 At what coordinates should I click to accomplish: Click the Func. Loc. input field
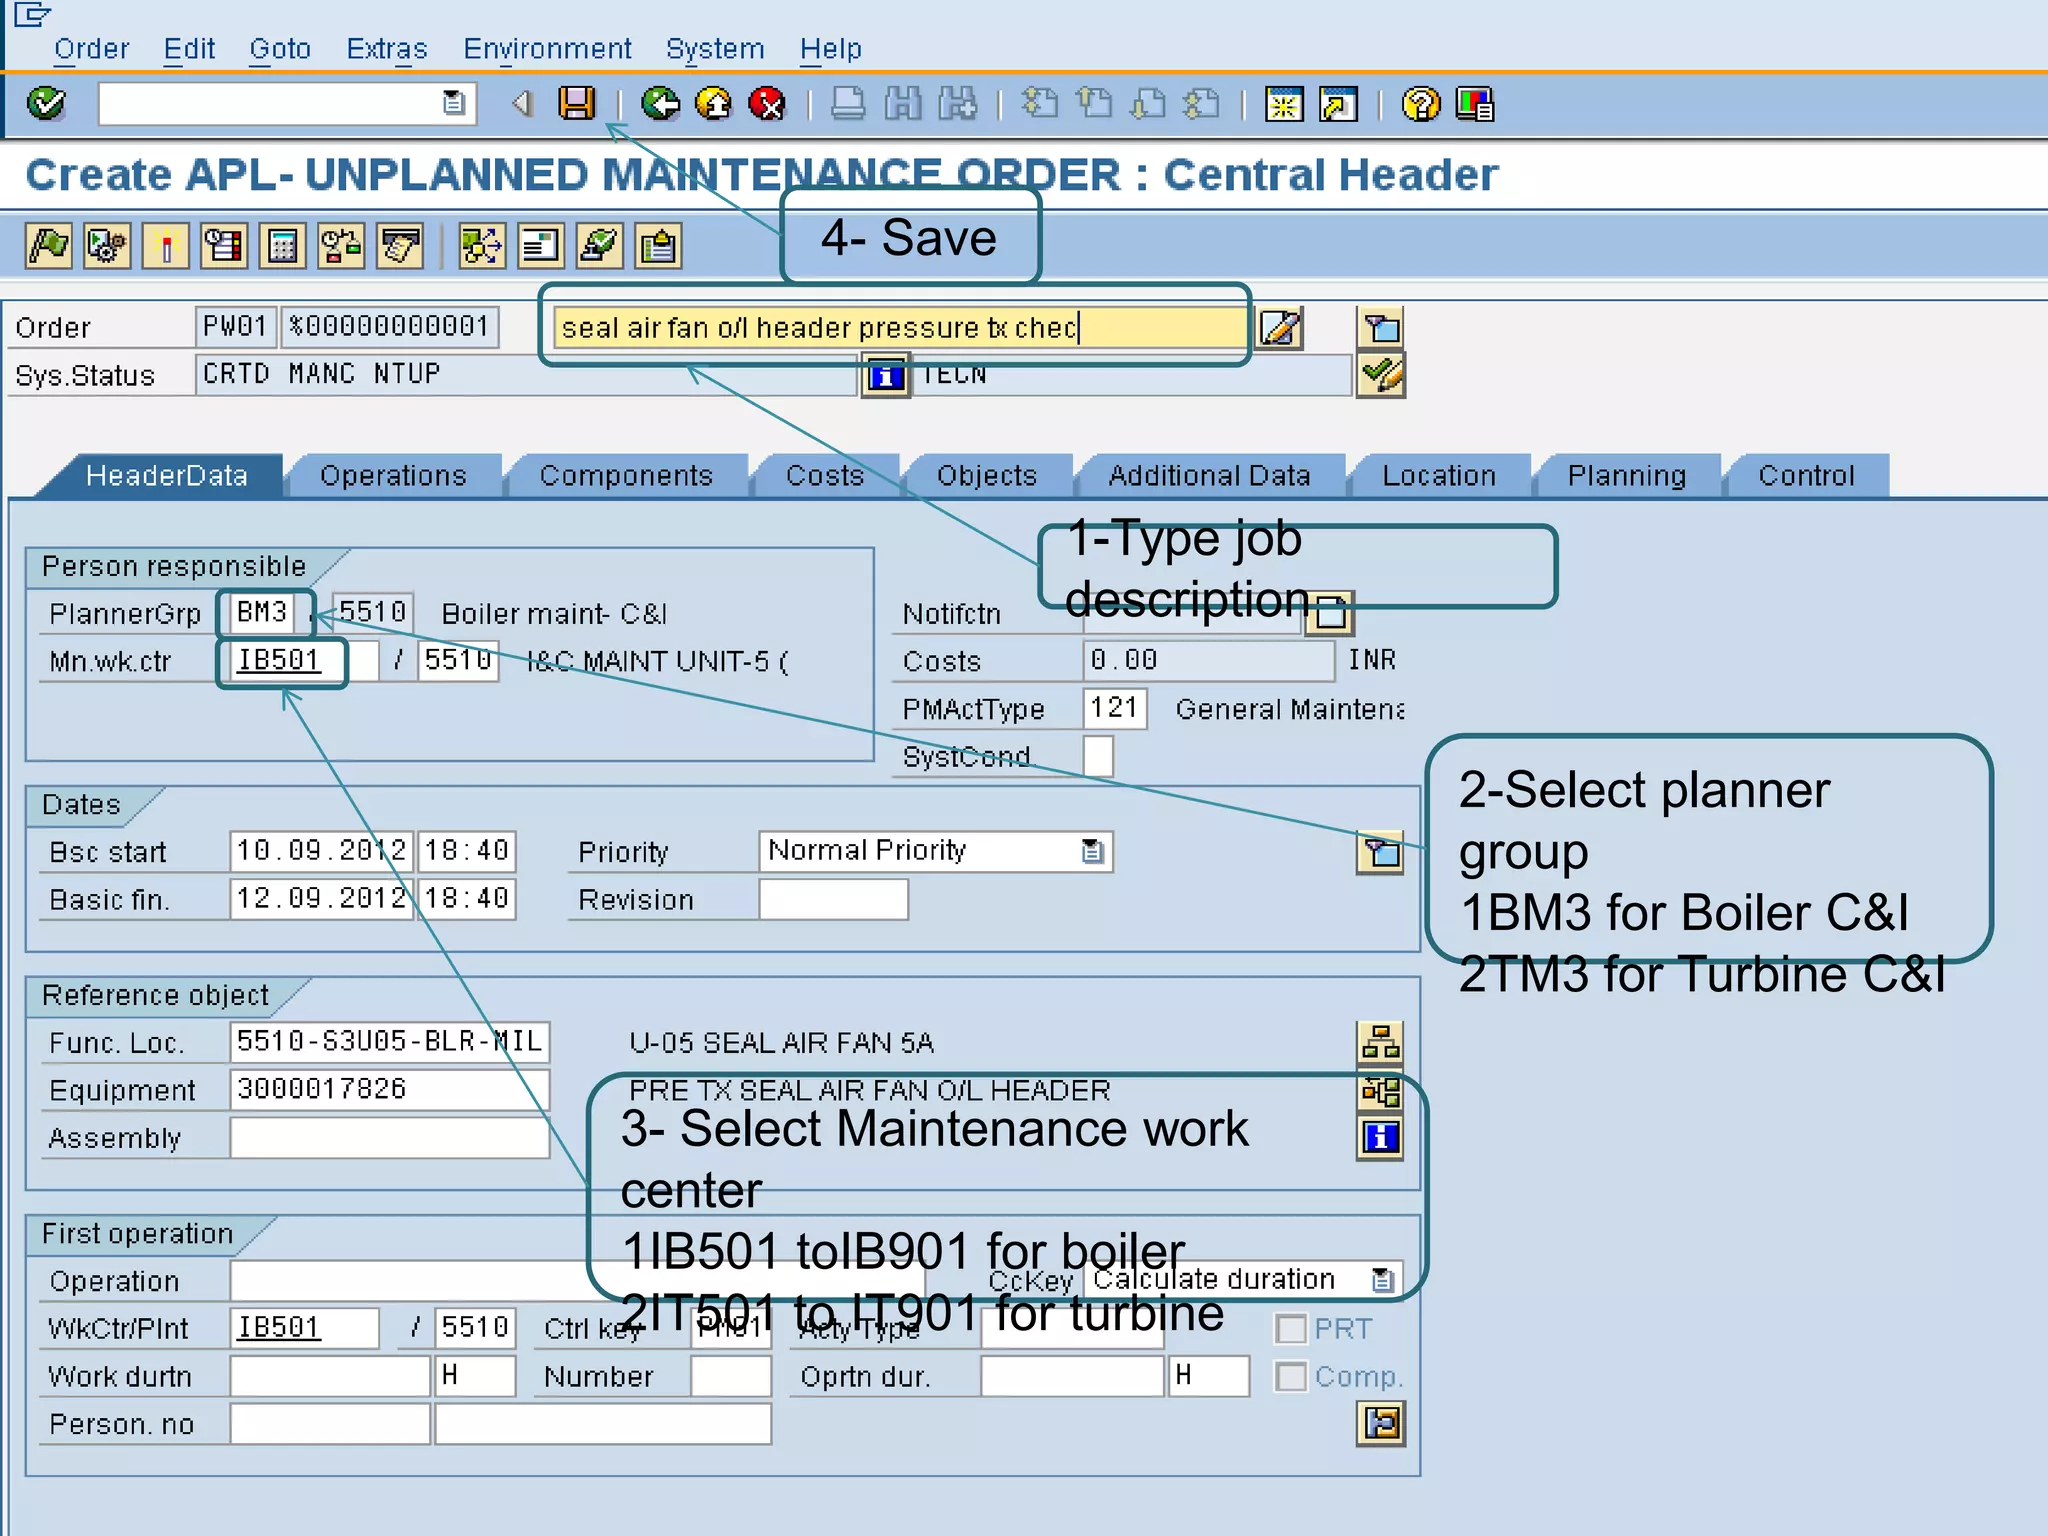(x=389, y=1042)
